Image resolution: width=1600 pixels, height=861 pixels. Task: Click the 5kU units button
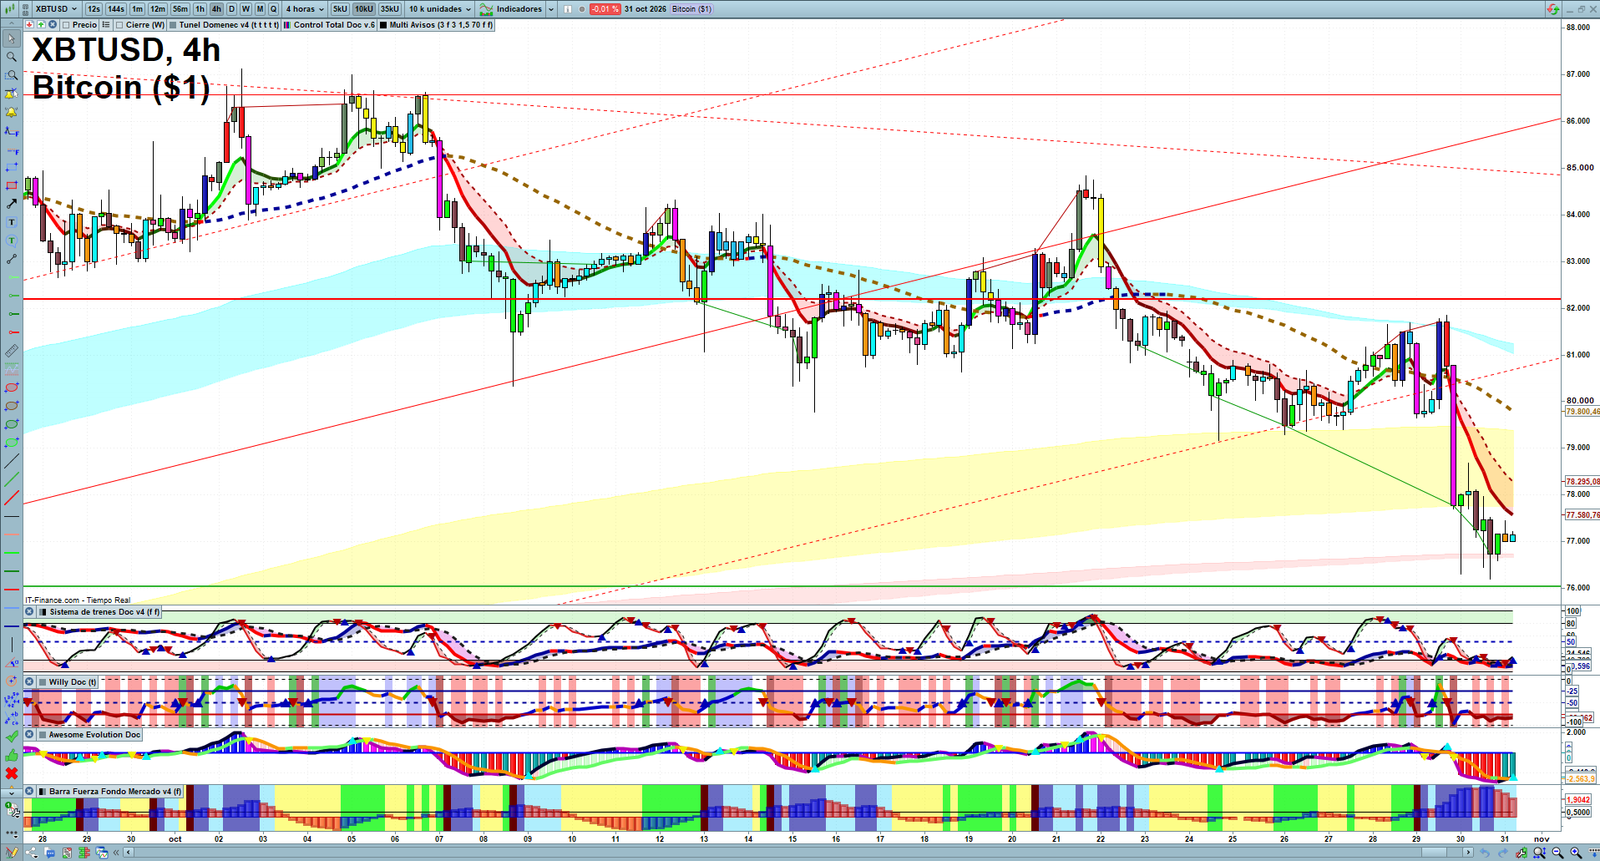tap(340, 9)
